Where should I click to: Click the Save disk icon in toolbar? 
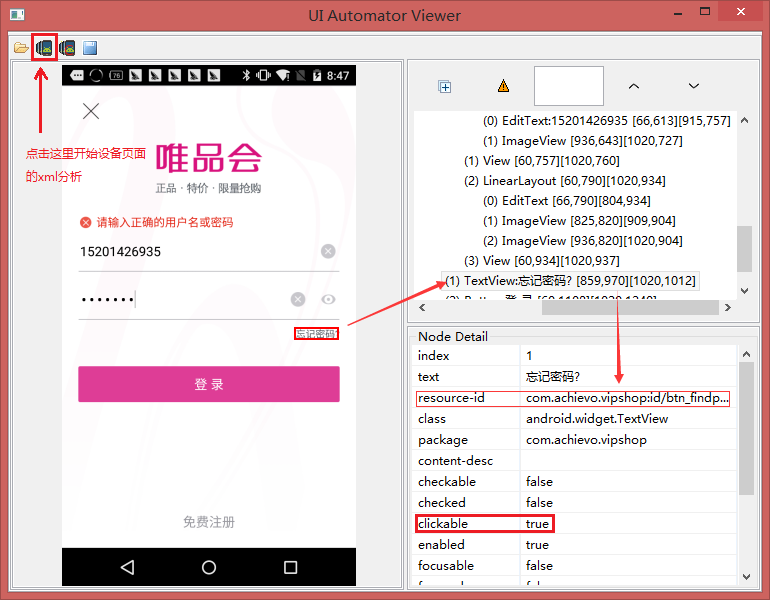(x=90, y=47)
